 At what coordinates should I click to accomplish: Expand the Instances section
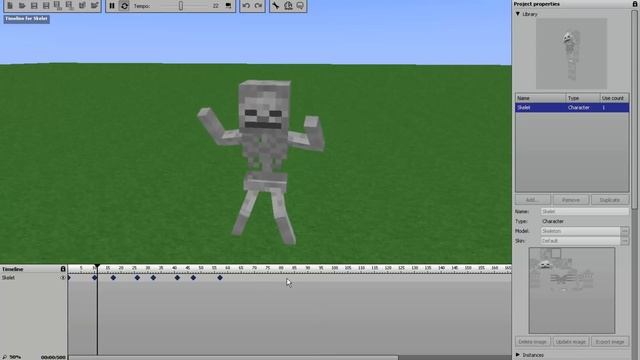(x=518, y=355)
